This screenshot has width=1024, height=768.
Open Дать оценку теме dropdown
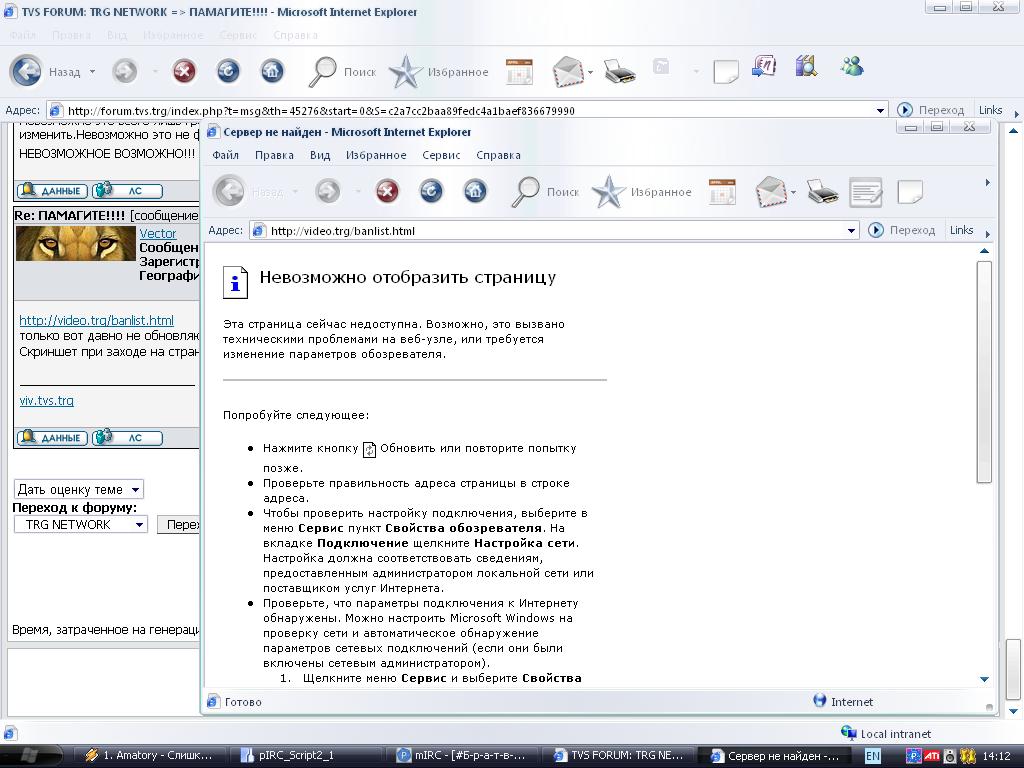(x=79, y=489)
